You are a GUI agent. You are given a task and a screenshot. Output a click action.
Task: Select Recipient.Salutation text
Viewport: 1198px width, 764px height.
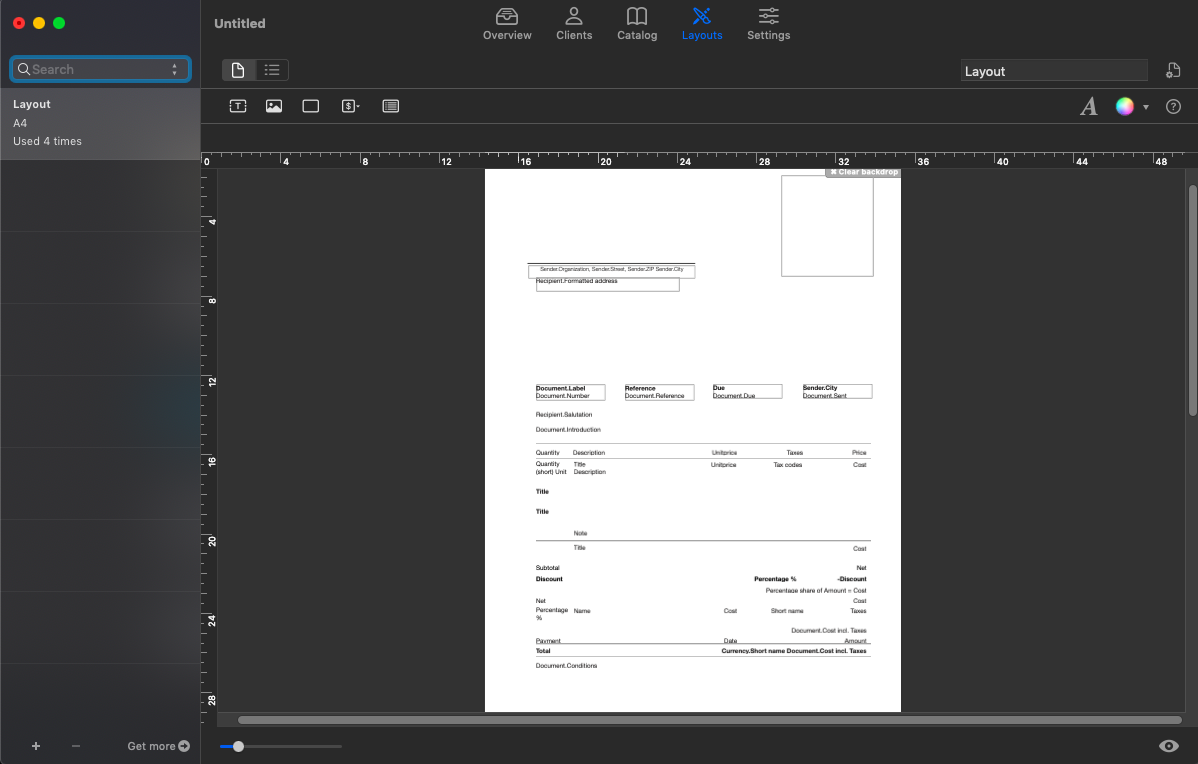[x=564, y=415]
